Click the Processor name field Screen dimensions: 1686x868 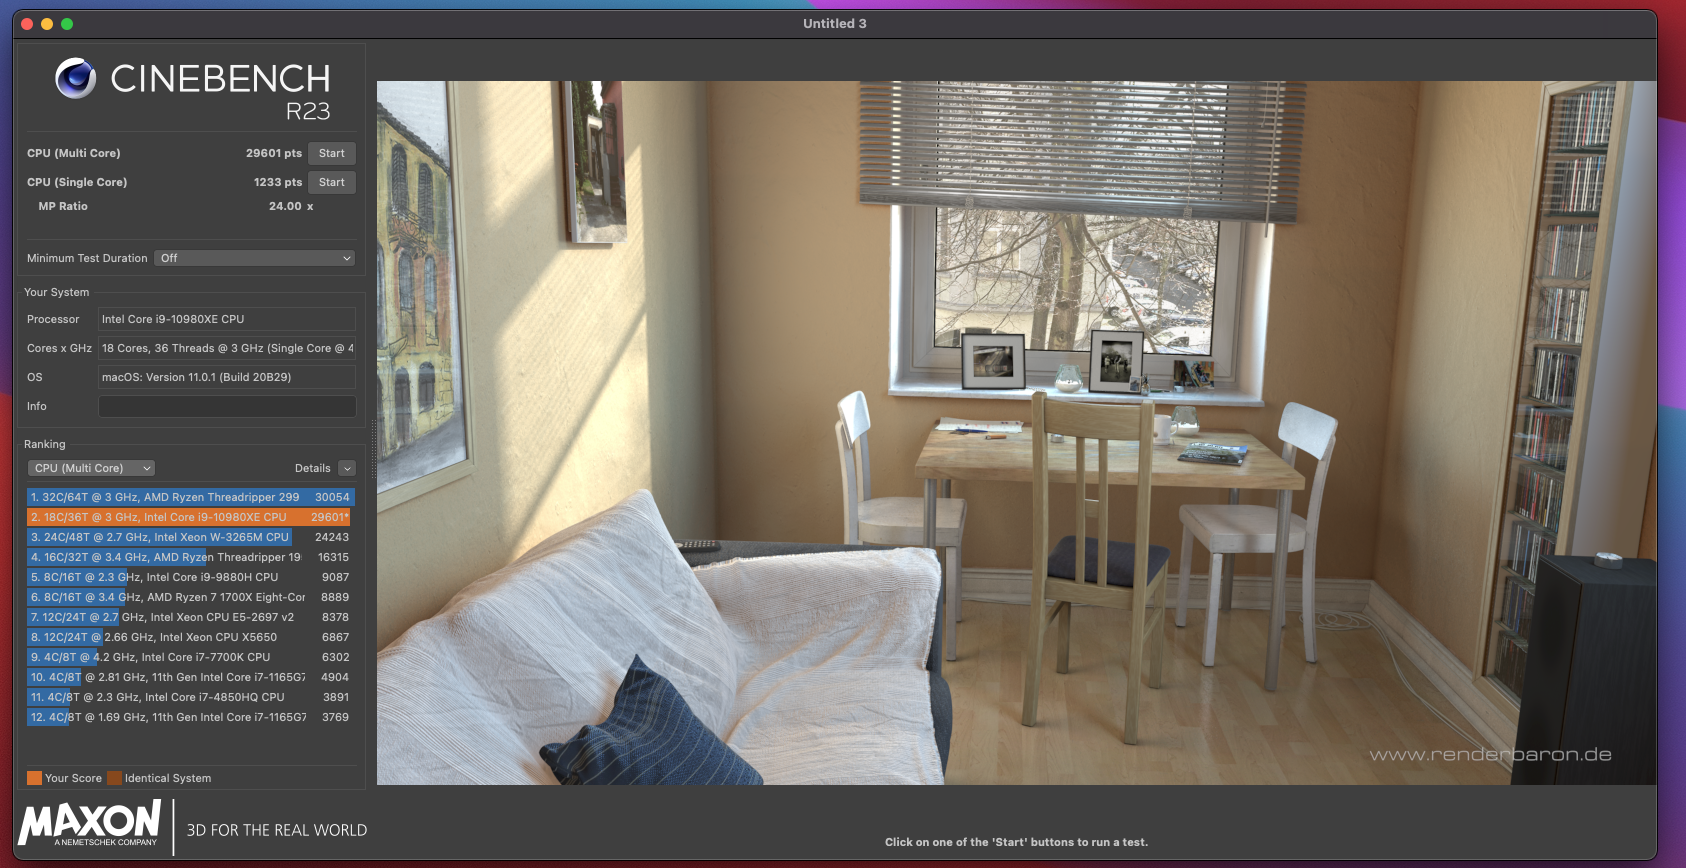click(x=227, y=319)
